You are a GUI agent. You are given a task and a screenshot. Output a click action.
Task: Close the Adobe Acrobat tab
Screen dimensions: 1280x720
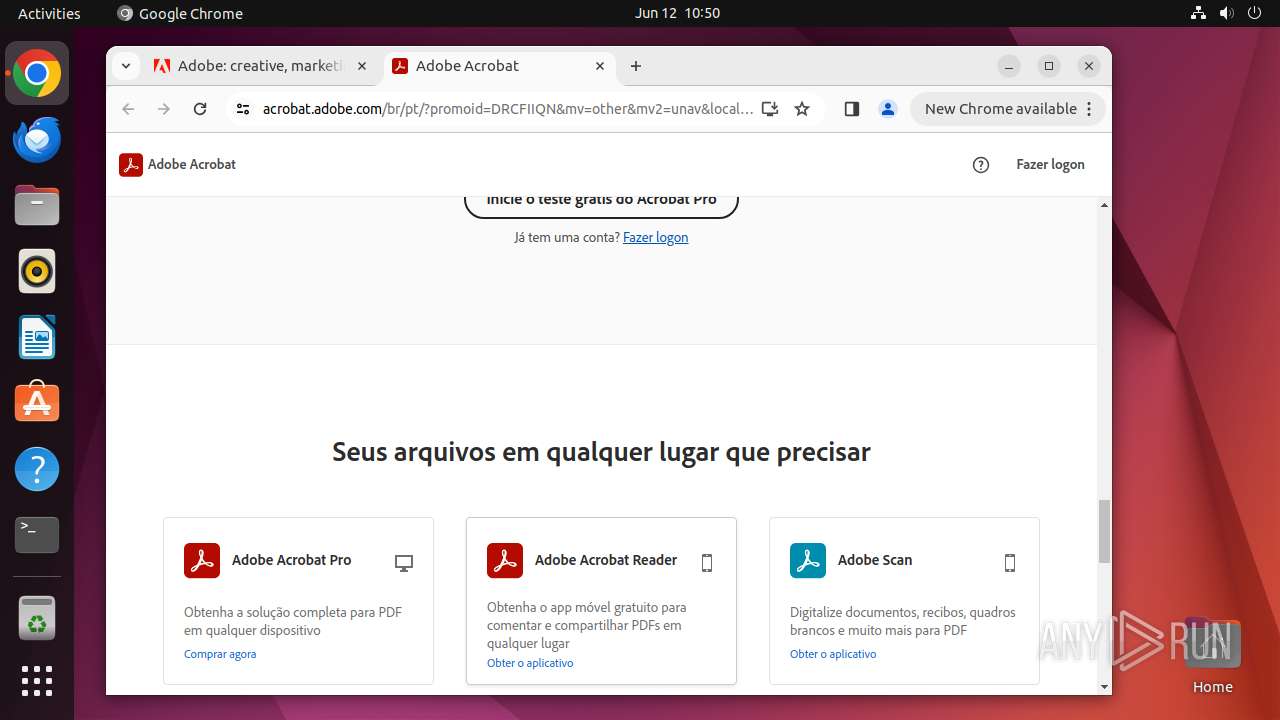coord(600,66)
